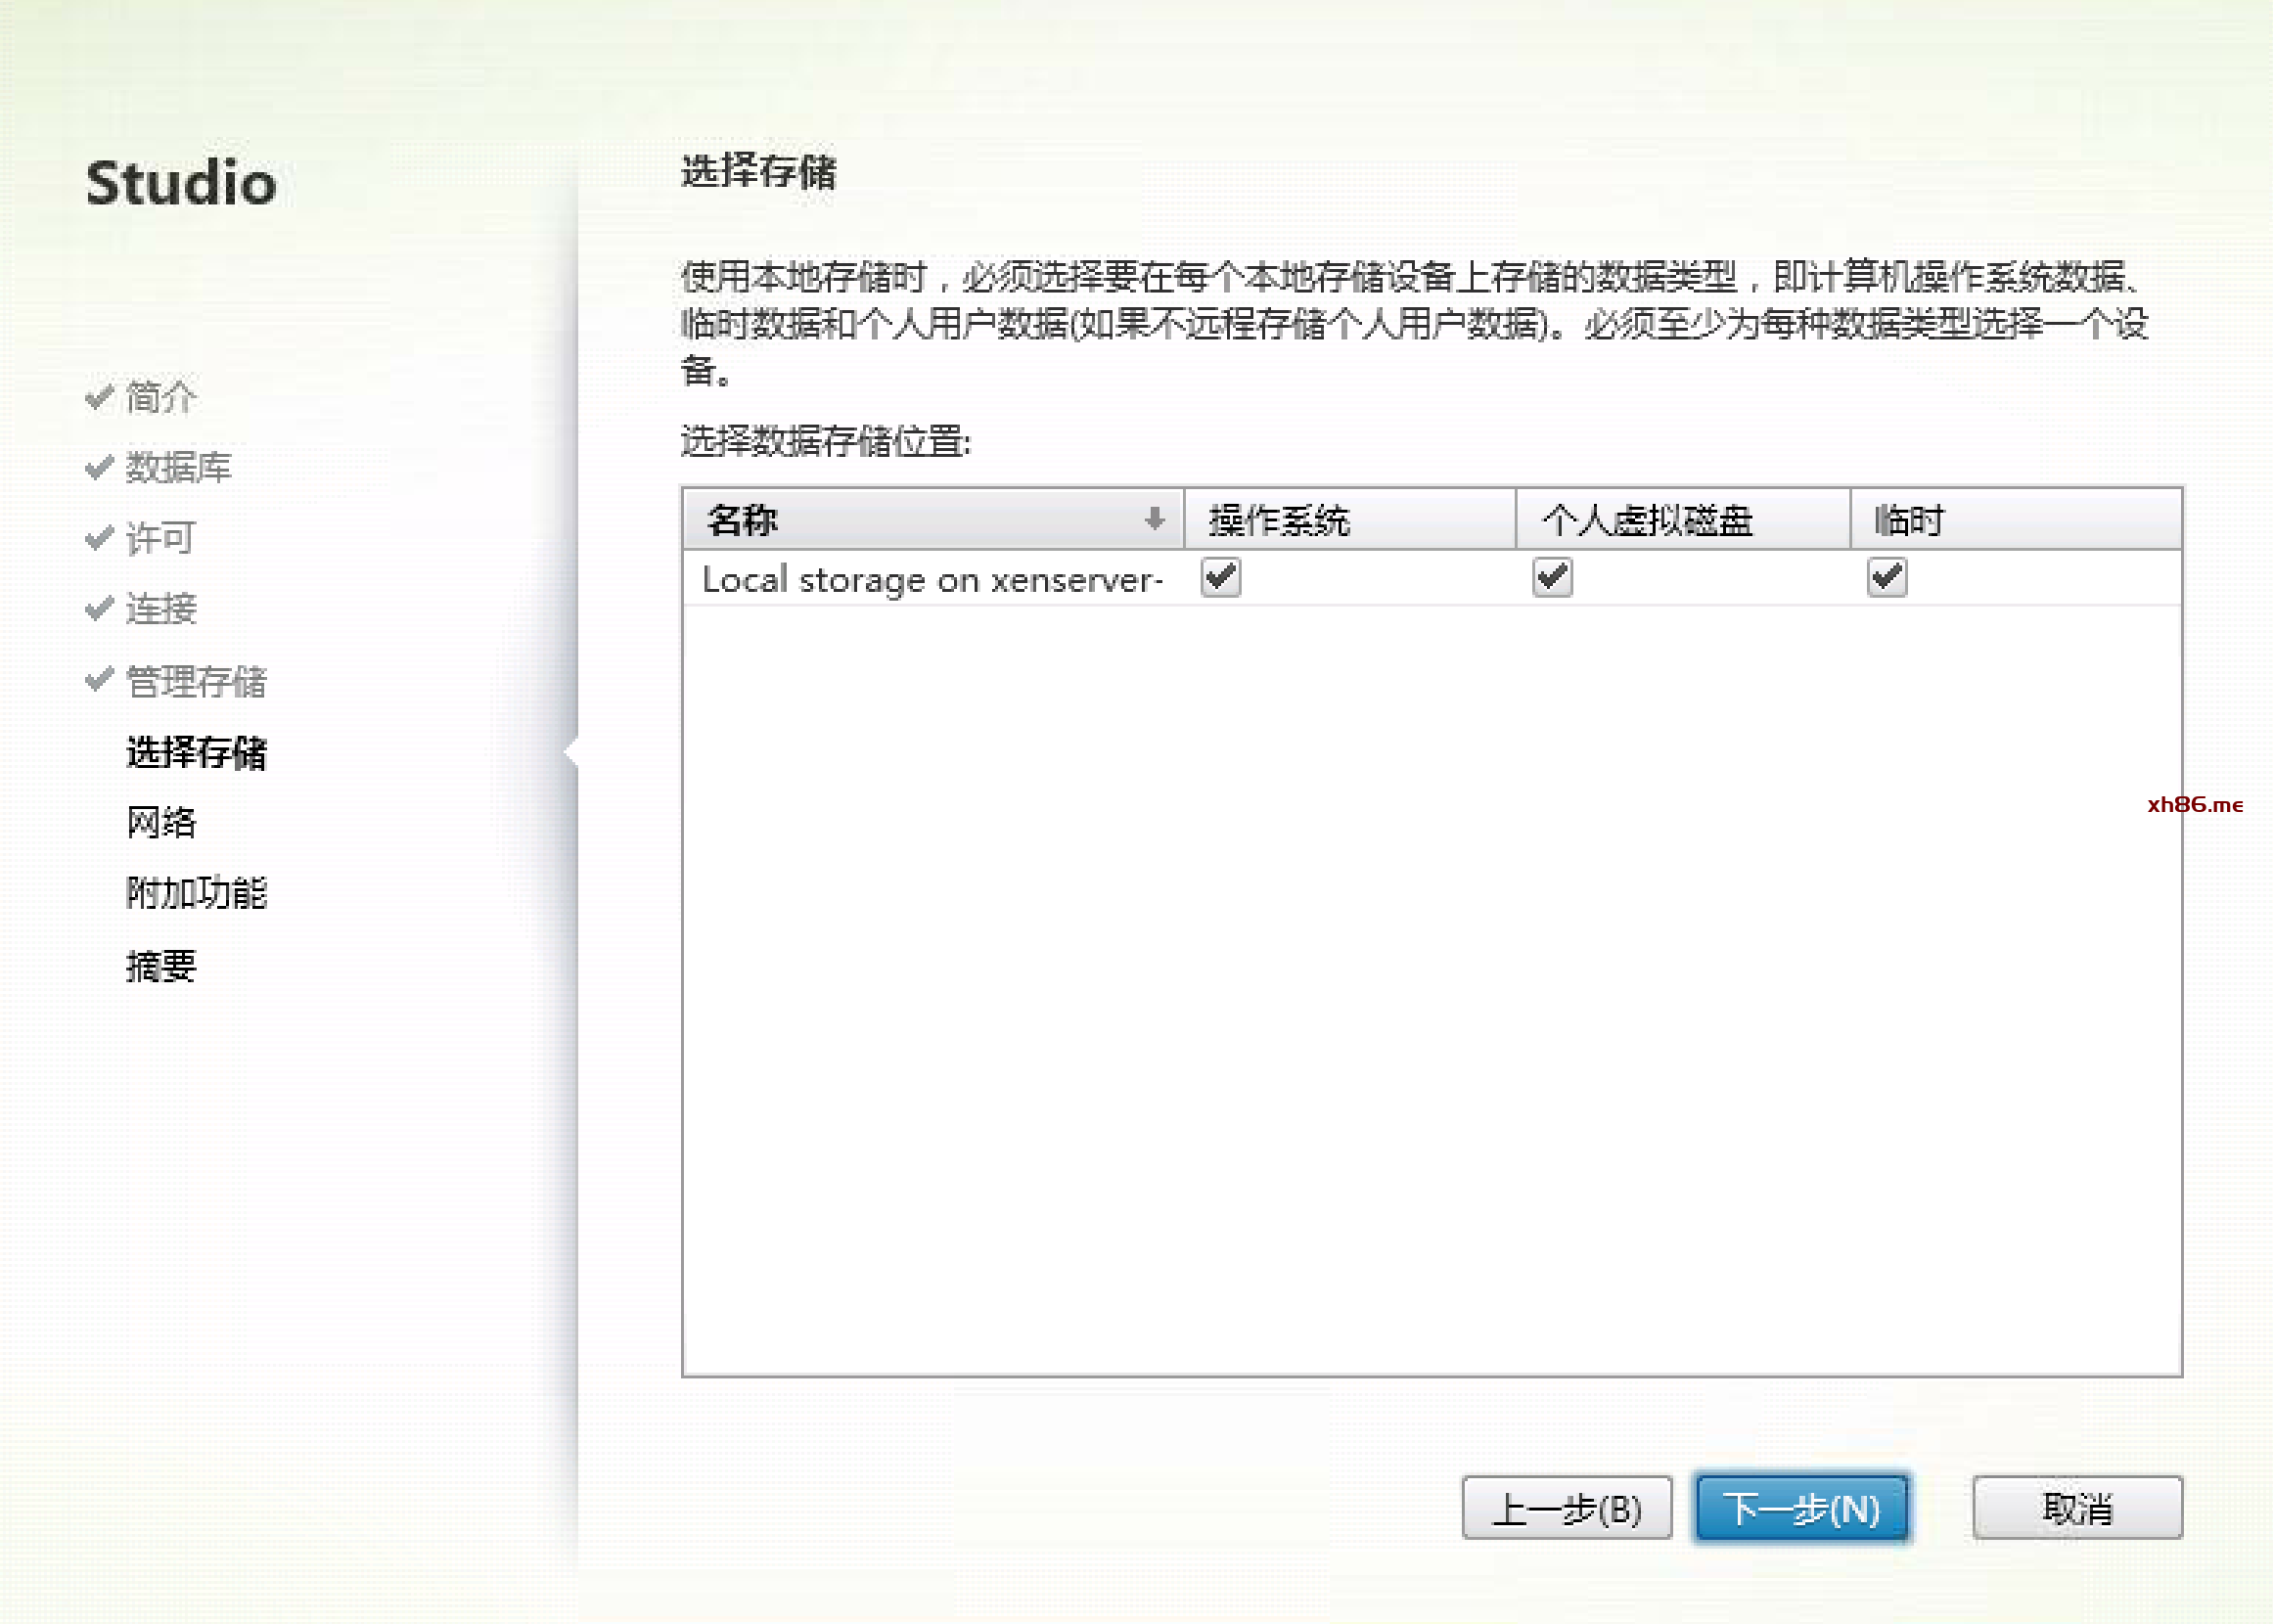Click the checkmark icon beside 连接
2273x1624 pixels.
98,608
